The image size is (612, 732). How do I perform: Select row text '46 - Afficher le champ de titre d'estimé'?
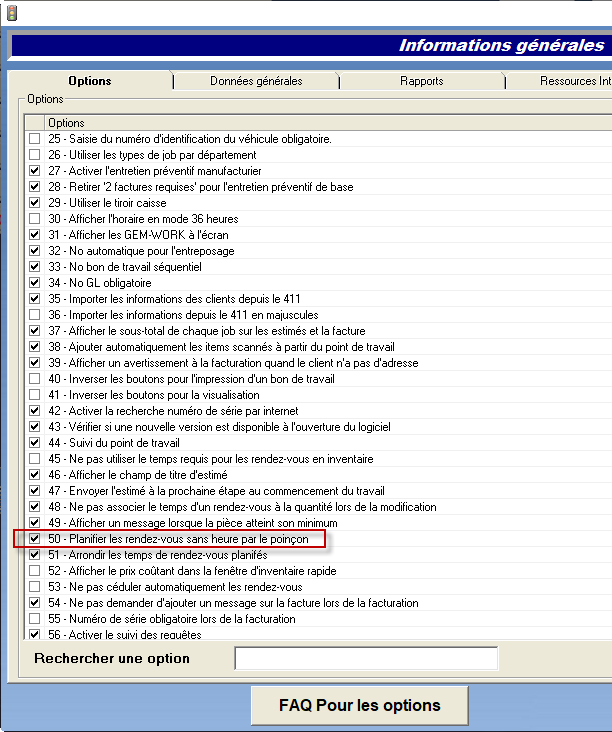[138, 475]
